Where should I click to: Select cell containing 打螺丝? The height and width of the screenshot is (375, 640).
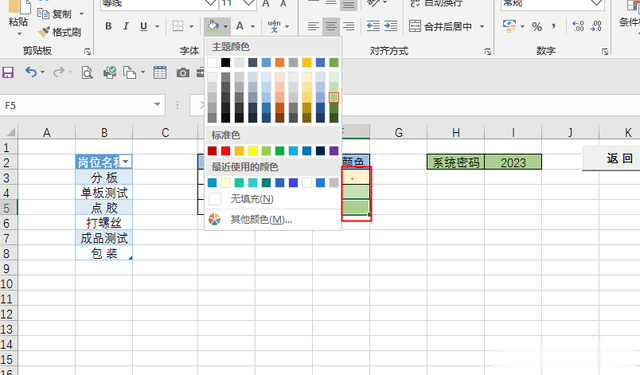(104, 223)
